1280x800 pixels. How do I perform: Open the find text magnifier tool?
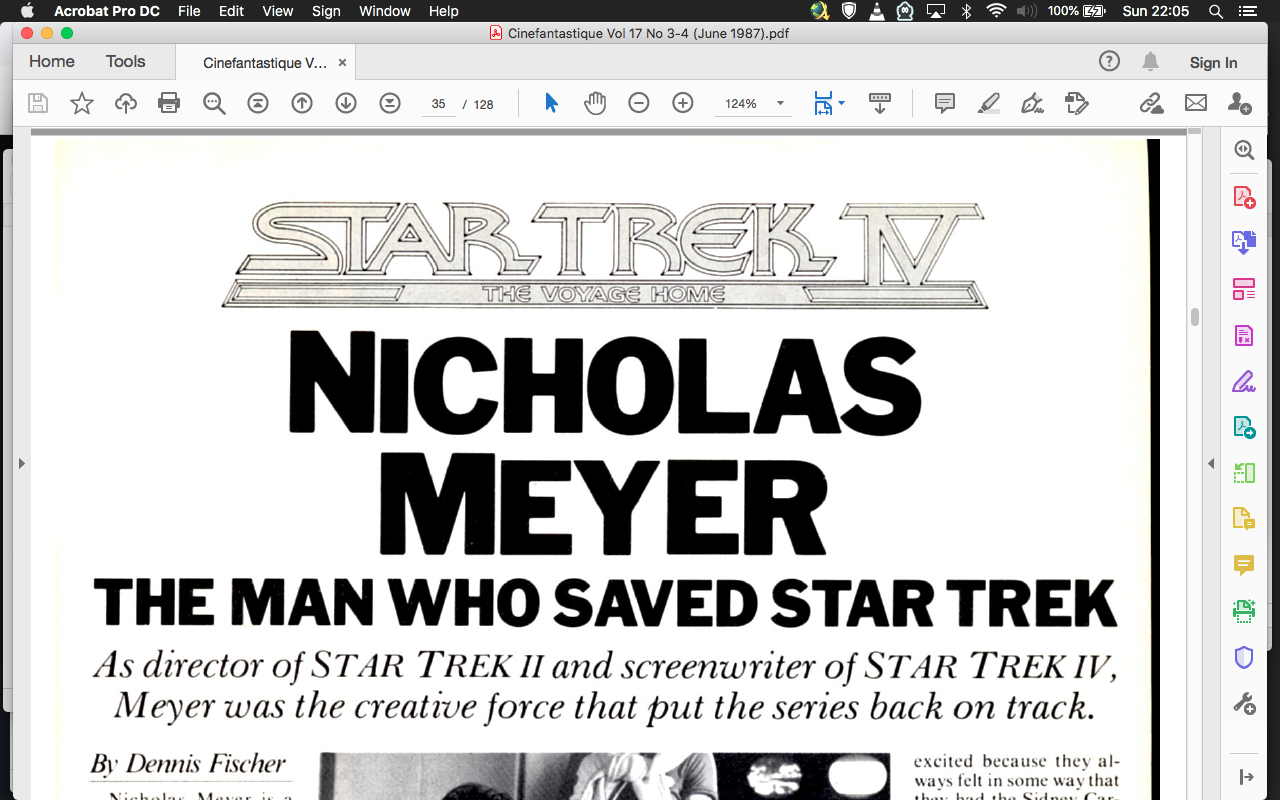pos(214,103)
